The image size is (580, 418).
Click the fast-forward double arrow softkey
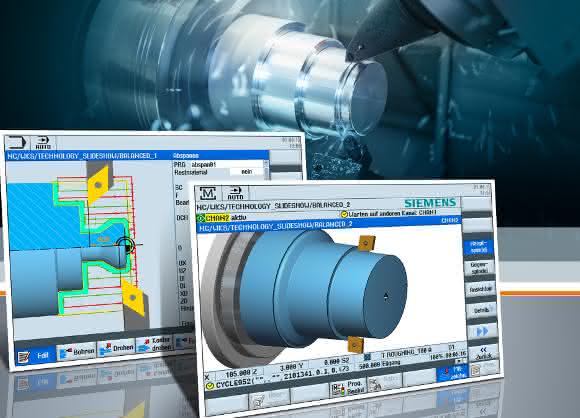(x=482, y=331)
